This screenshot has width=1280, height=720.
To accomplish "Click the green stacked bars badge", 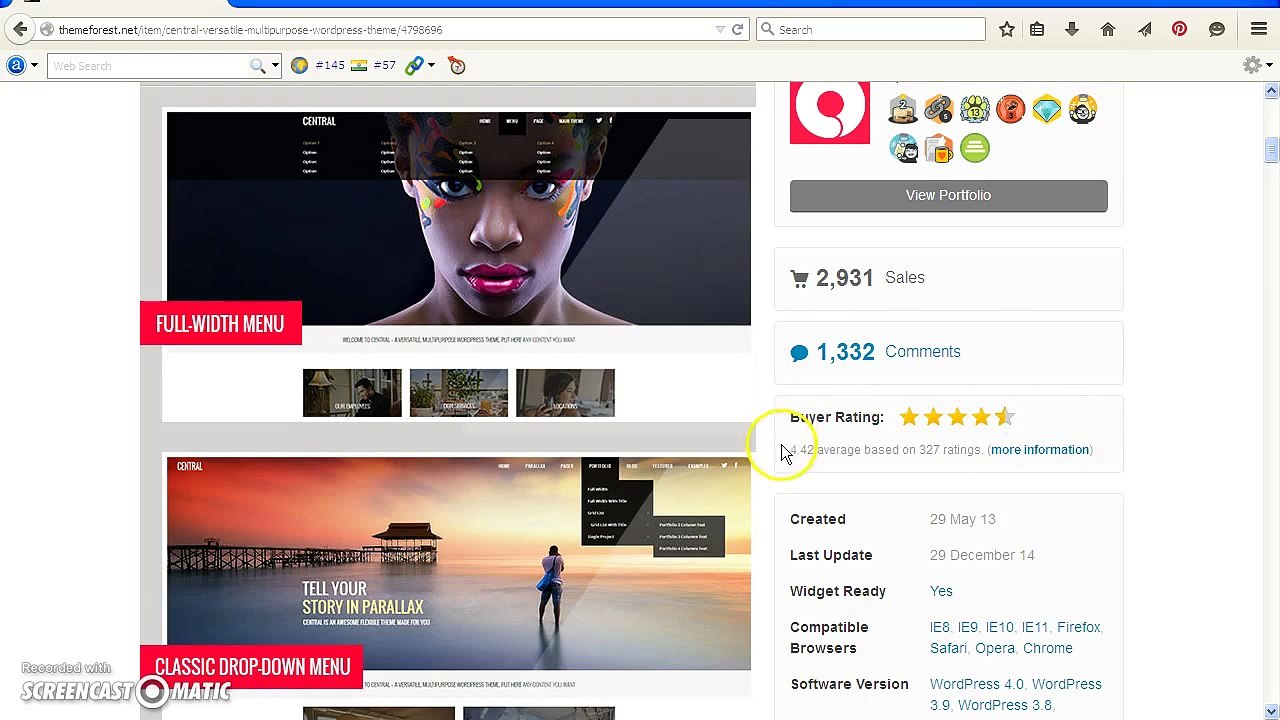I will [x=975, y=148].
